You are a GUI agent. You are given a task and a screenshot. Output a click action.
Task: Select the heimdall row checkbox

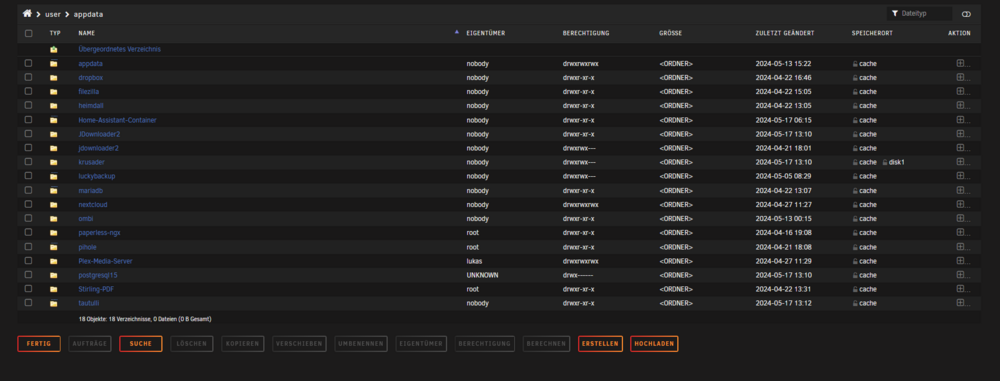28,105
